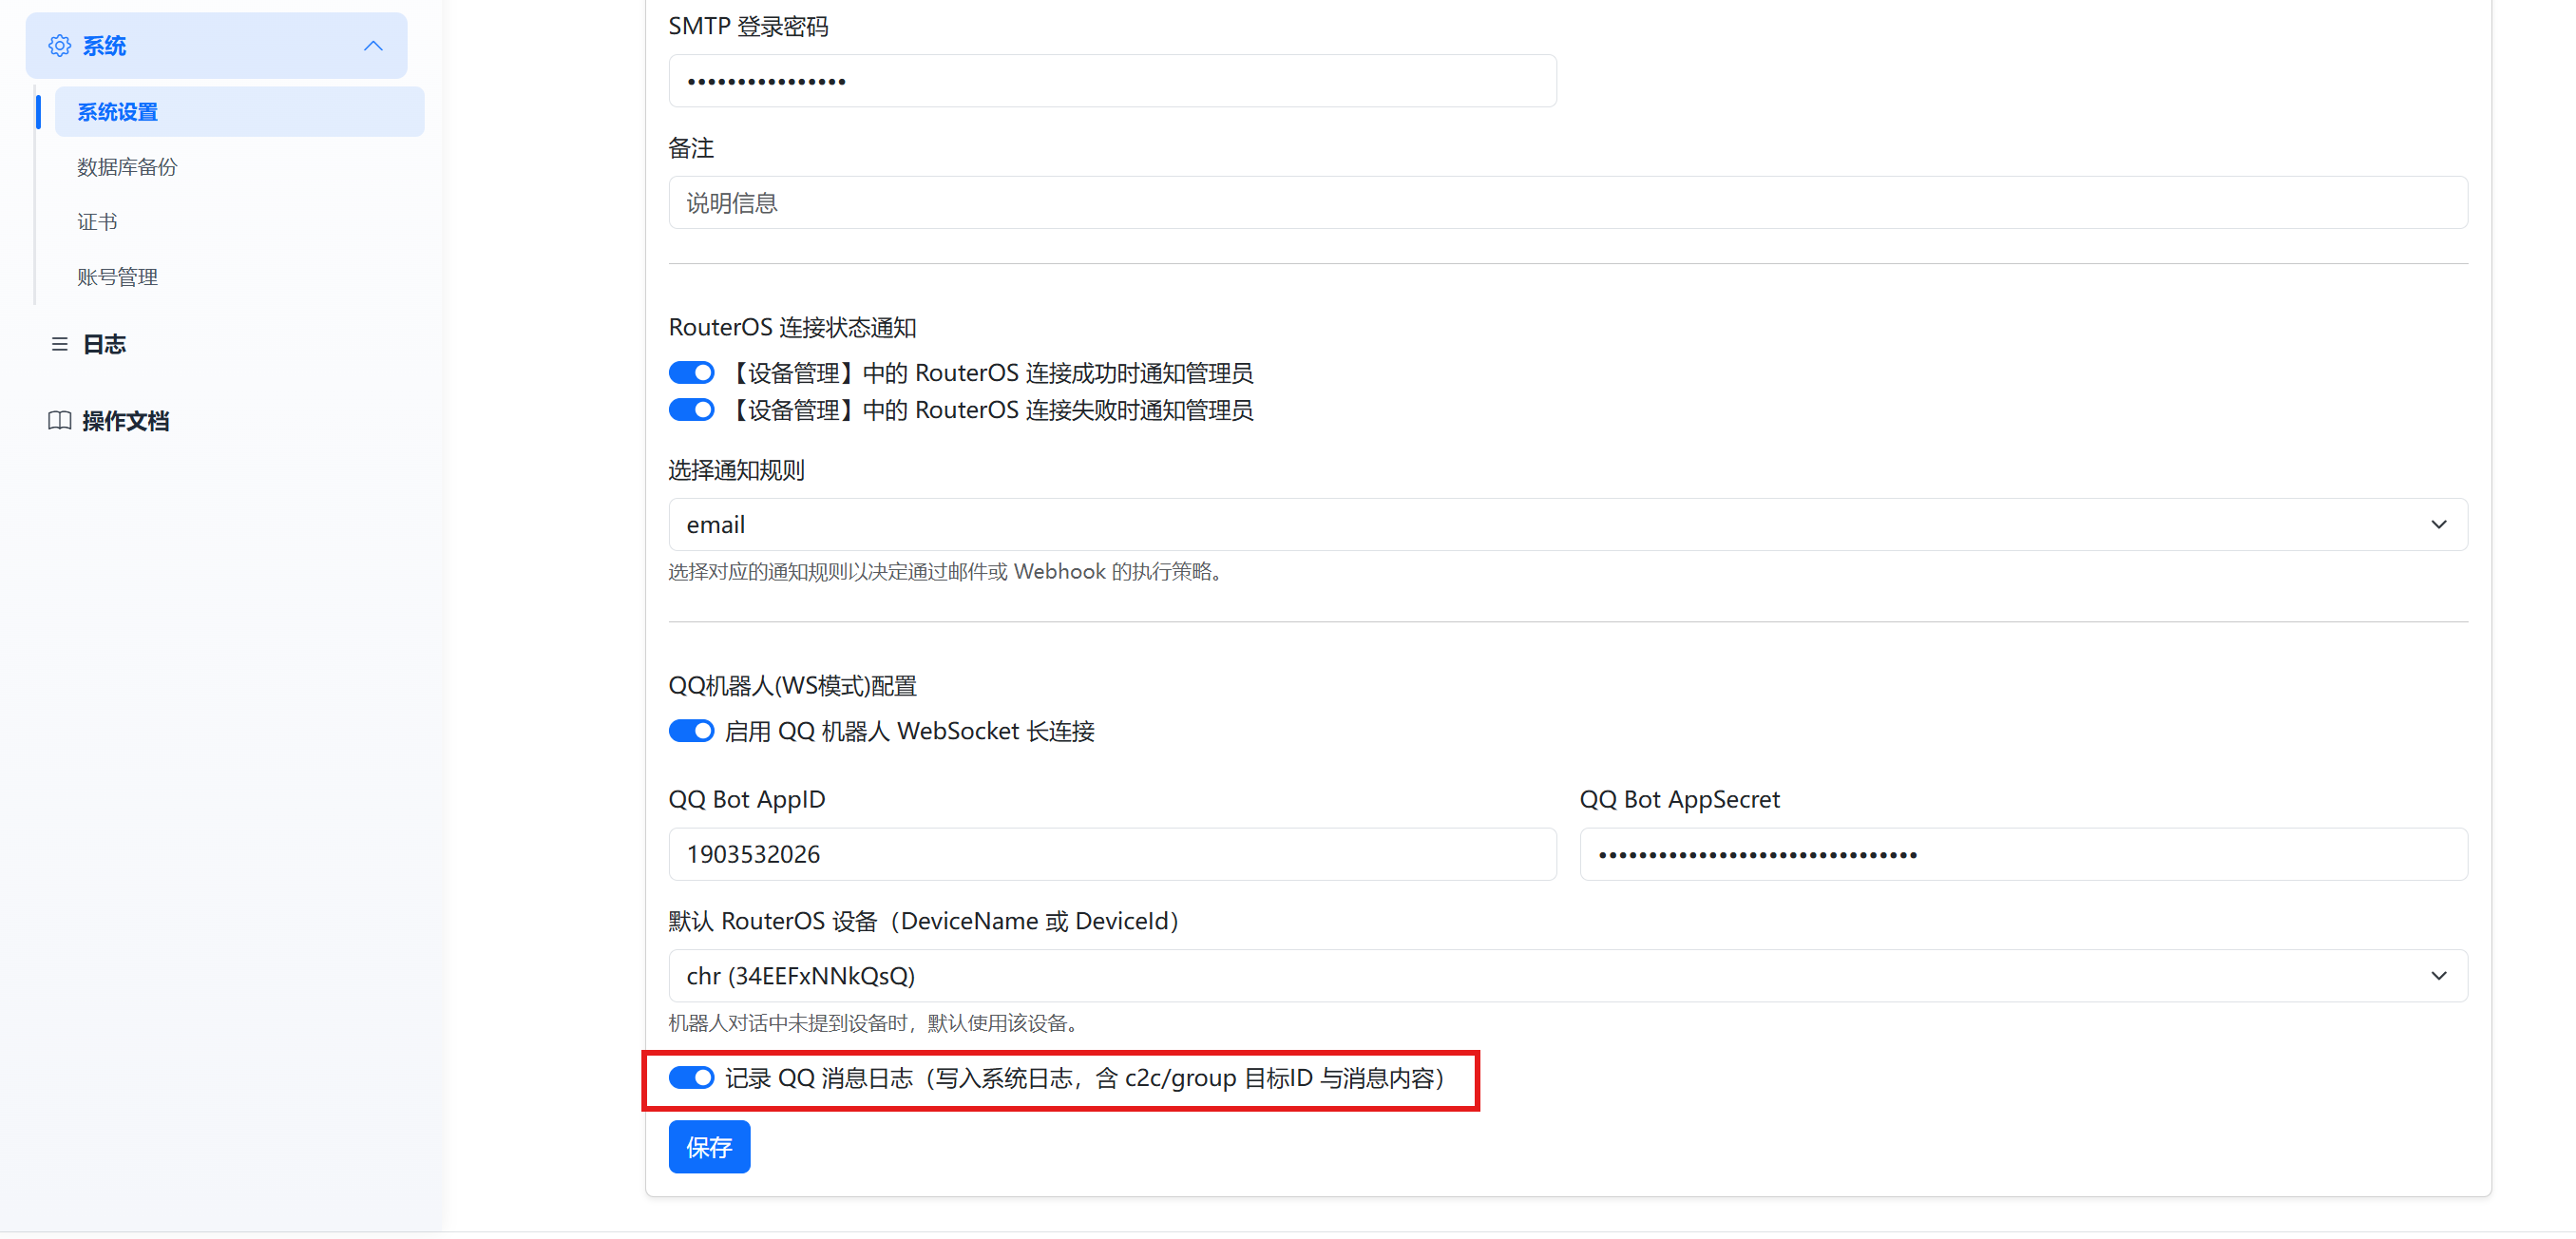Toggle 记录 QQ 消息日志 switch
Image resolution: width=2576 pixels, height=1239 pixels.
click(x=691, y=1078)
